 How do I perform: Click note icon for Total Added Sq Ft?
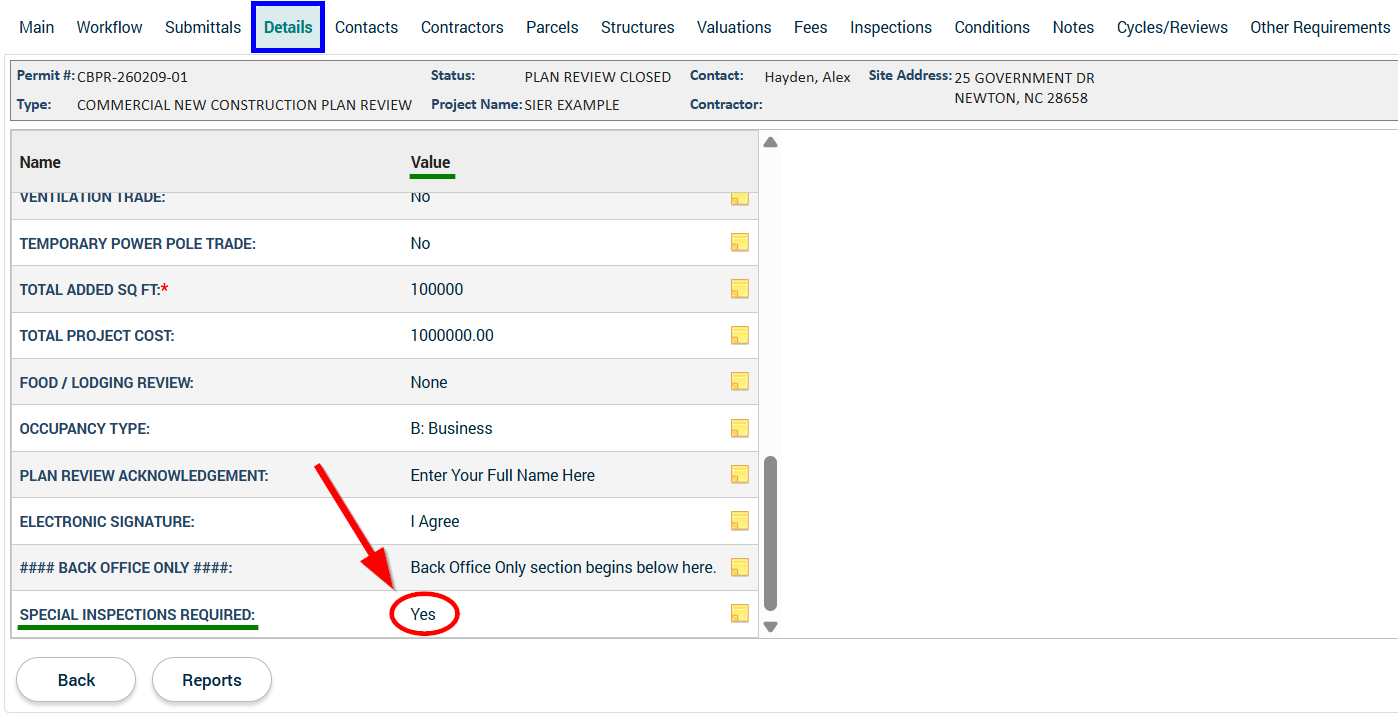coord(740,289)
